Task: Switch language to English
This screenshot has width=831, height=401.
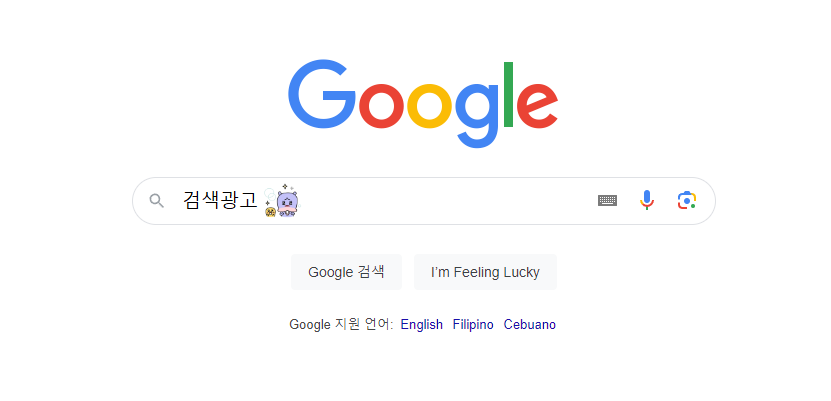Action: click(x=421, y=324)
